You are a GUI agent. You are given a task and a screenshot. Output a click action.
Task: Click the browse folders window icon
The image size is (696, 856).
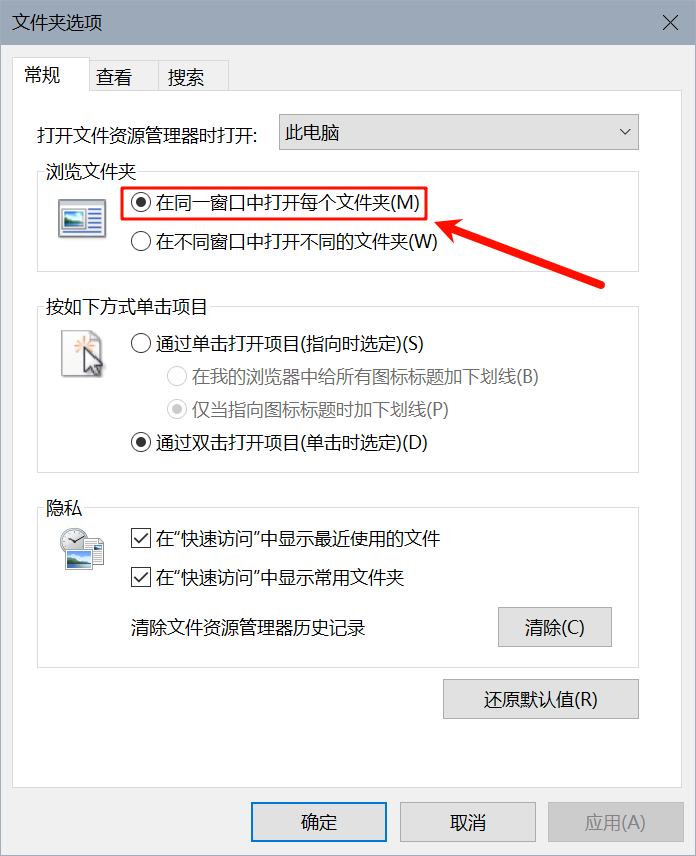pos(82,218)
